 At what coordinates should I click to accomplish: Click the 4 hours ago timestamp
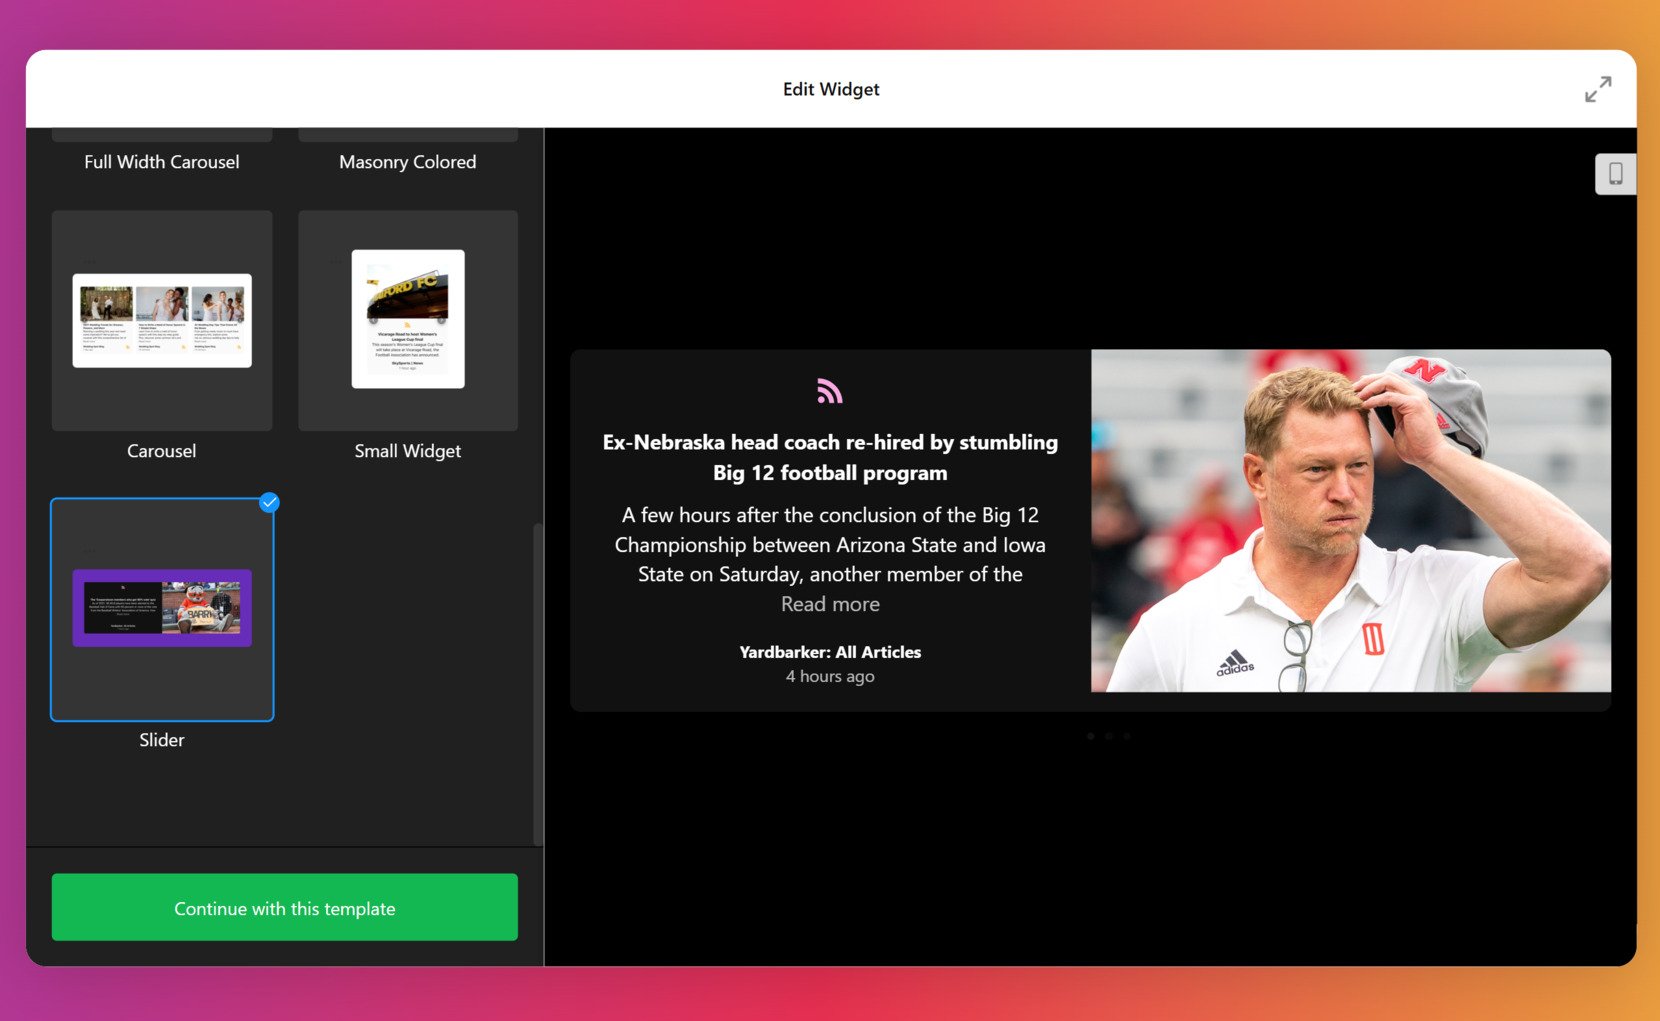tap(830, 677)
